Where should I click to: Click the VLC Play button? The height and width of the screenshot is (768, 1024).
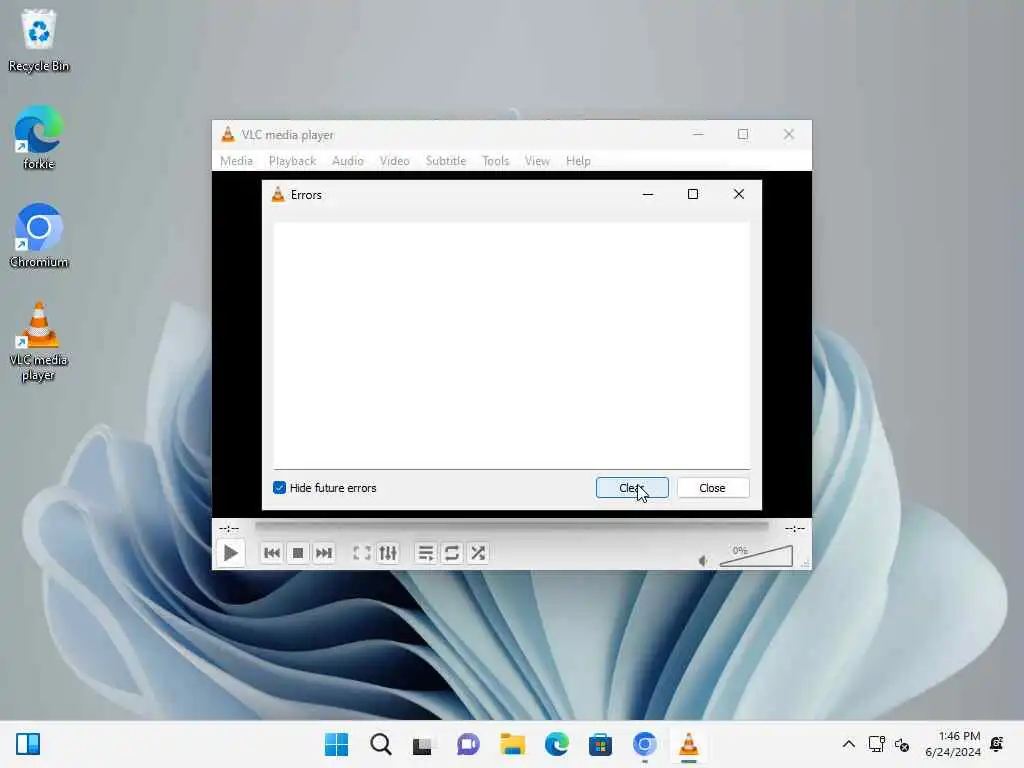click(x=231, y=553)
